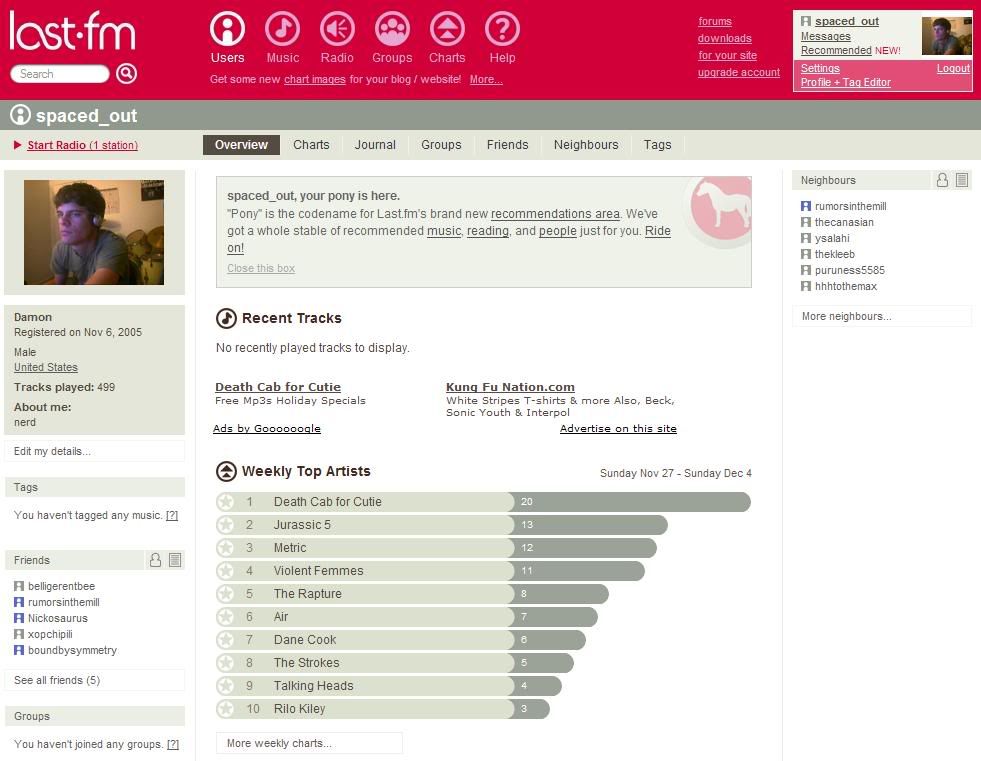Open Profile + Tag Editor link
Screen dimensions: 981x761
click(x=846, y=82)
